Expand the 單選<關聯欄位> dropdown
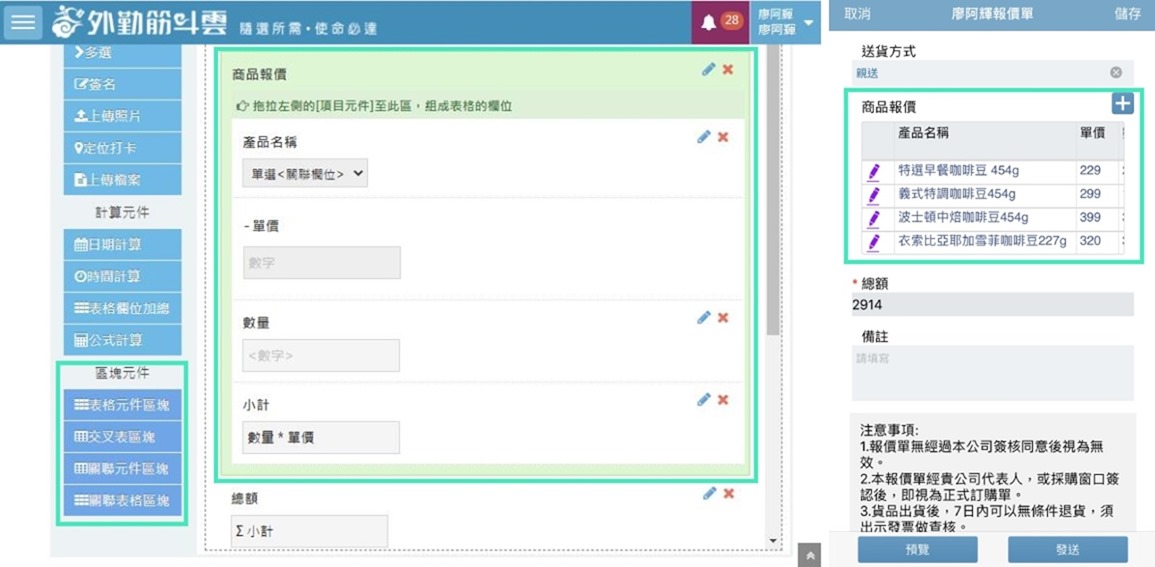 pyautogui.click(x=305, y=174)
